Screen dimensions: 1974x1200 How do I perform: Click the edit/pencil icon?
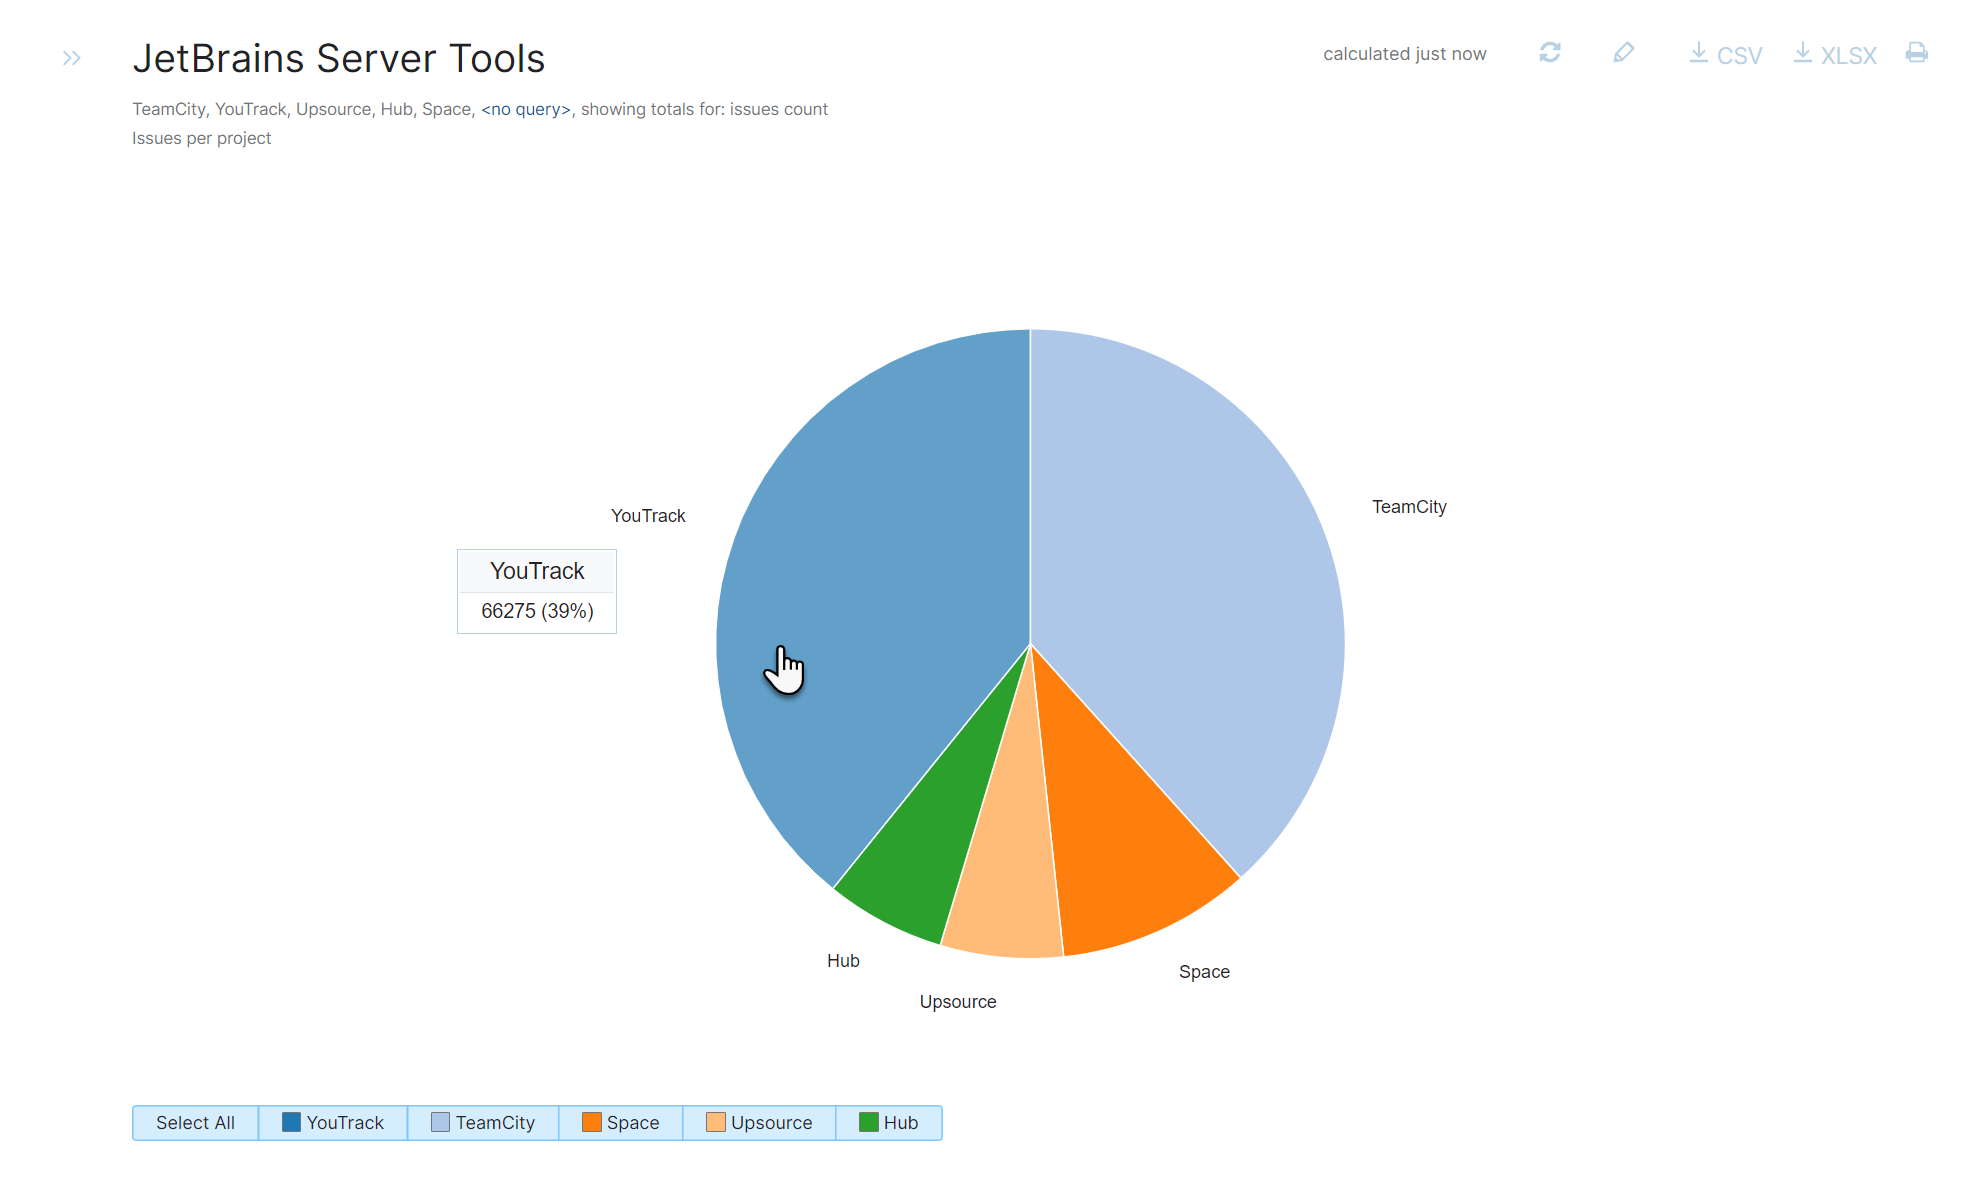pos(1623,56)
